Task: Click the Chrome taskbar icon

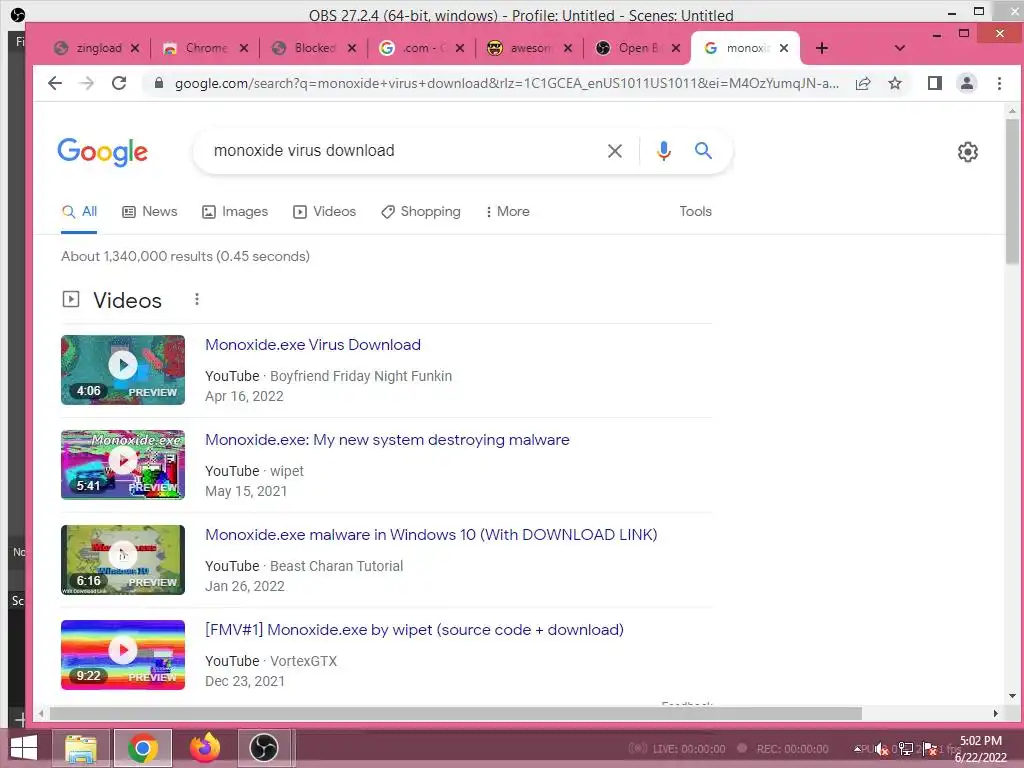Action: point(143,748)
